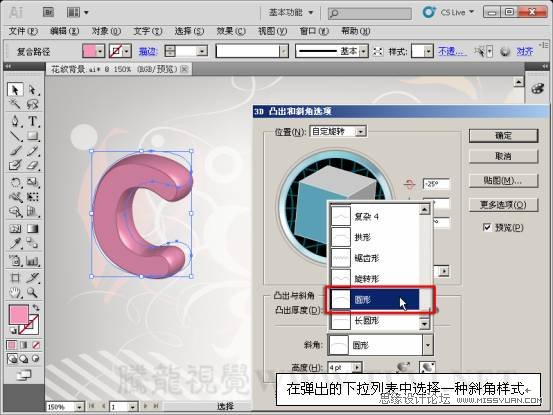The height and width of the screenshot is (415, 553).
Task: Select the Rotate tool
Action: click(x=15, y=182)
